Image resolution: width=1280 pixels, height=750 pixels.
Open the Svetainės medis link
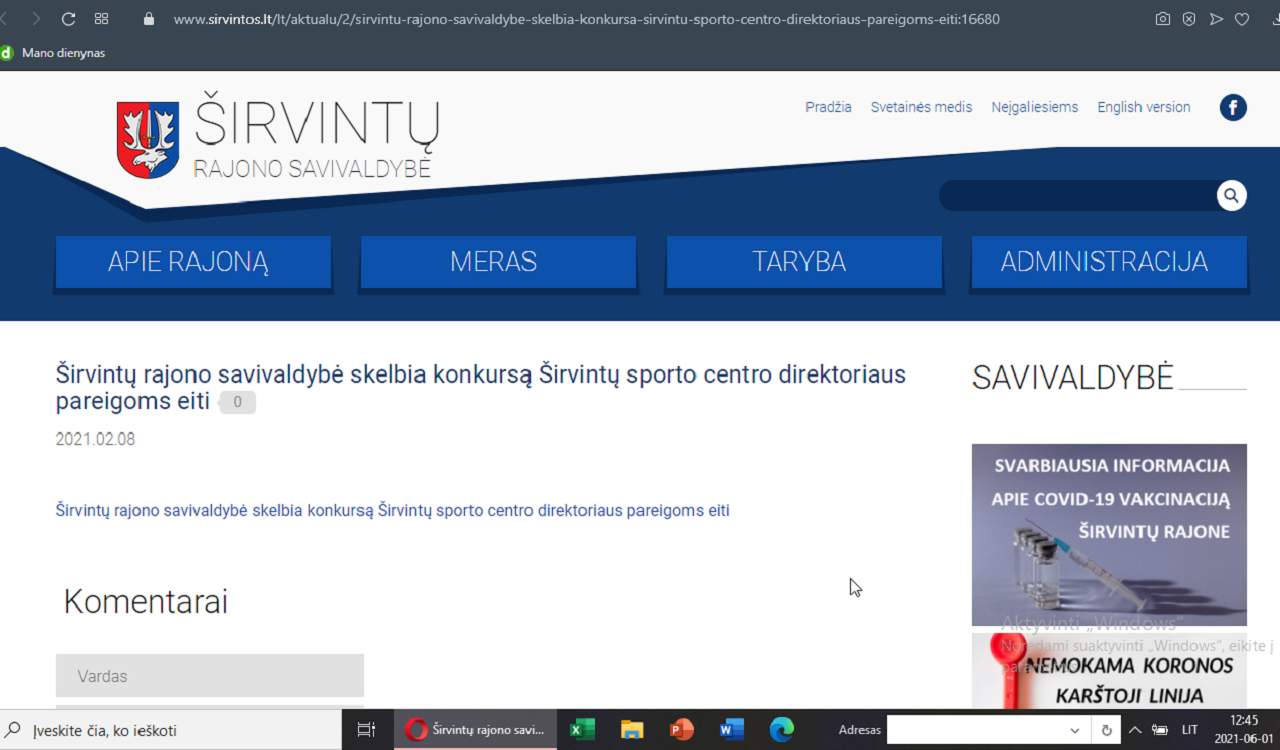tap(921, 107)
